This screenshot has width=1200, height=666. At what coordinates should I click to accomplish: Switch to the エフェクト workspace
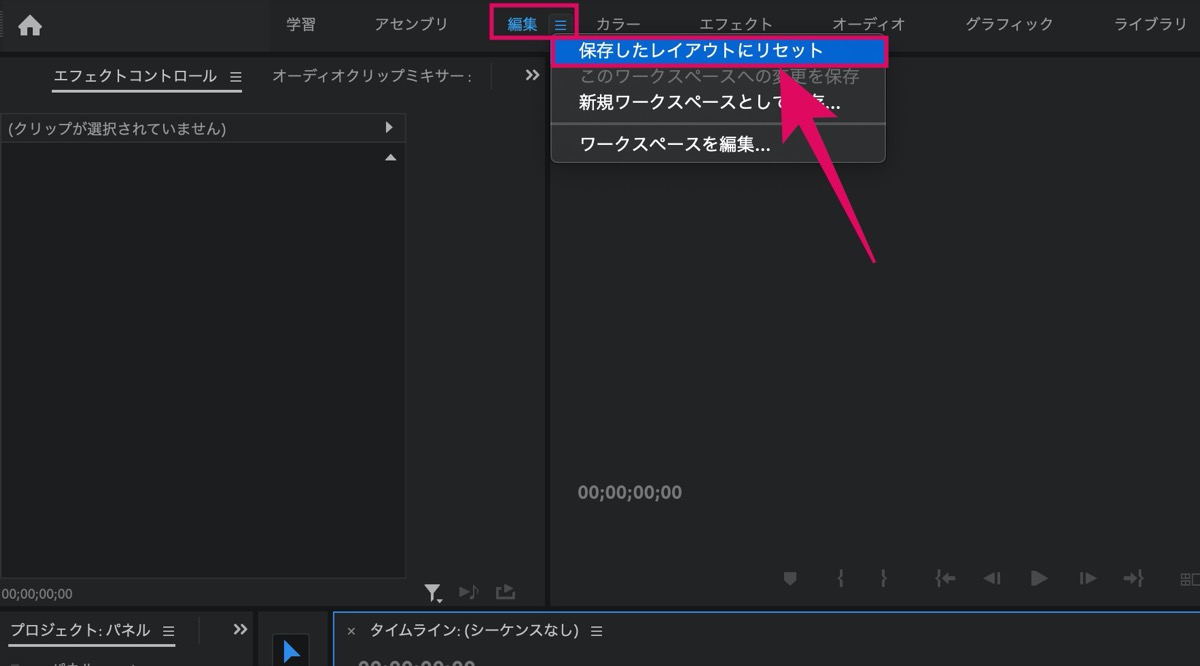pyautogui.click(x=736, y=25)
